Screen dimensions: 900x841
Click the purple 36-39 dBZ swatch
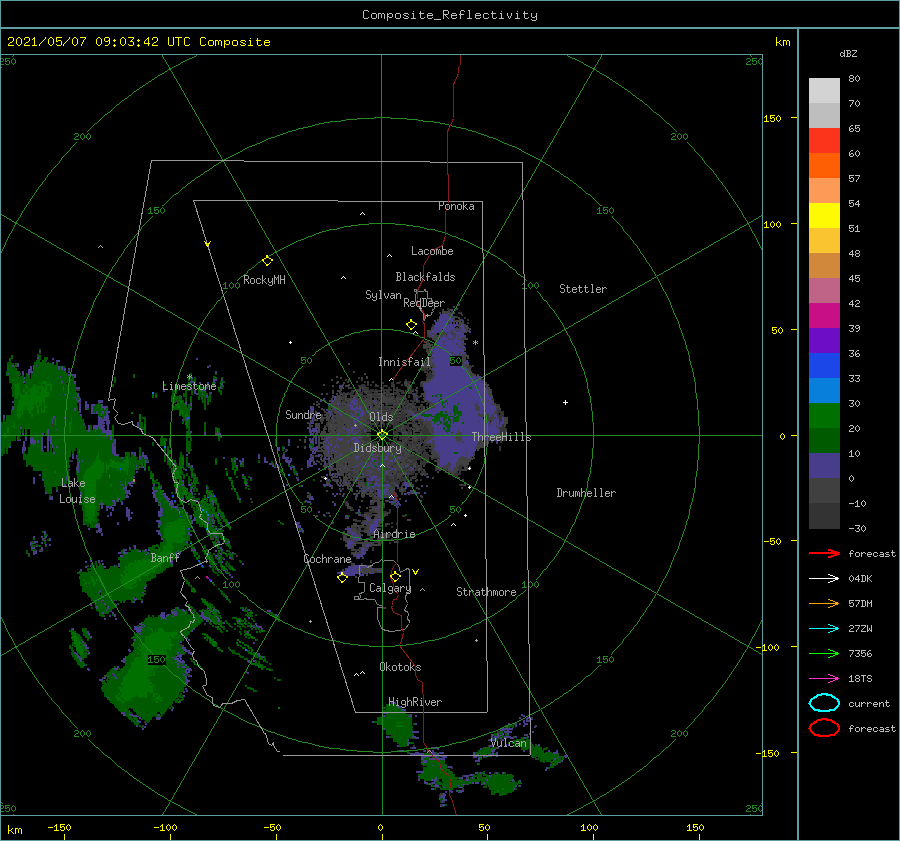pyautogui.click(x=824, y=341)
